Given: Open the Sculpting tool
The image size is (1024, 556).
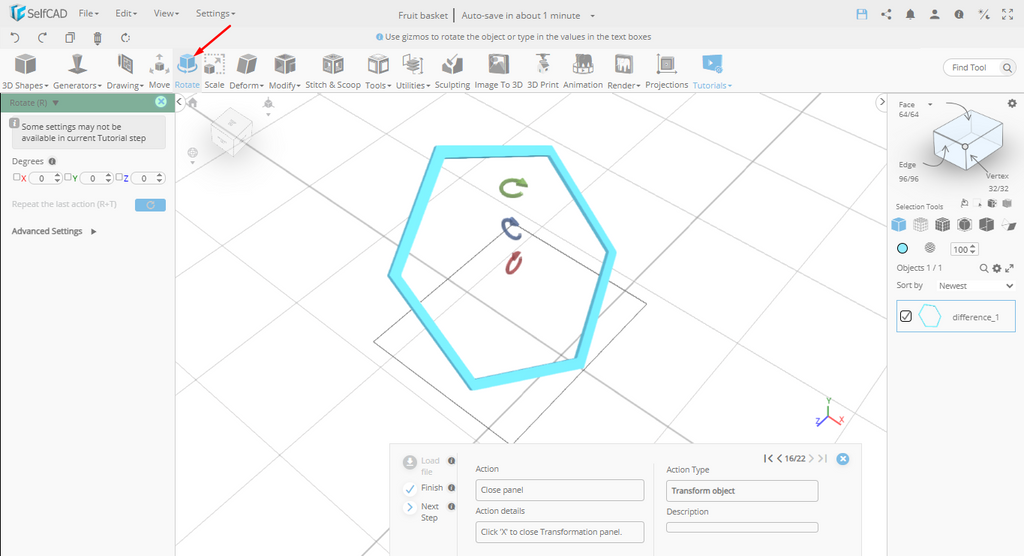Looking at the screenshot, I should coord(452,71).
